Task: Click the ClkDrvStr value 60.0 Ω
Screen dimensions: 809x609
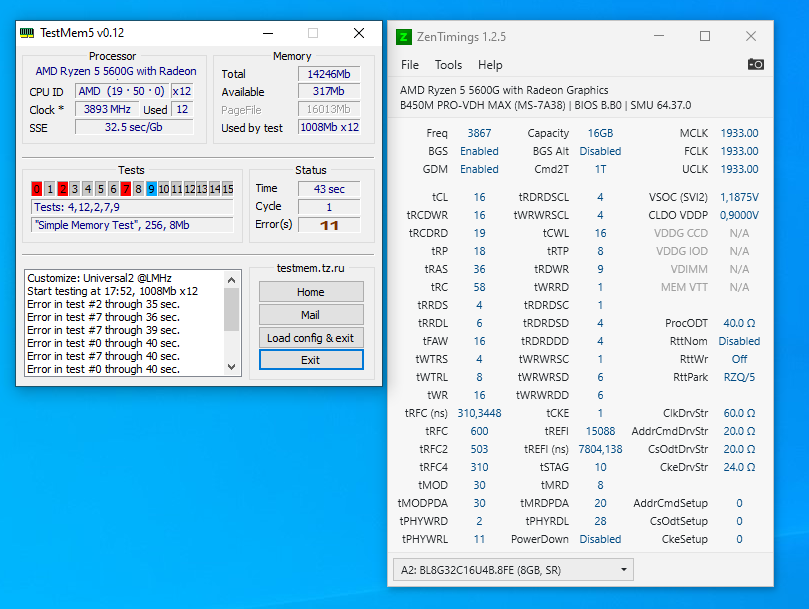Action: click(x=739, y=413)
